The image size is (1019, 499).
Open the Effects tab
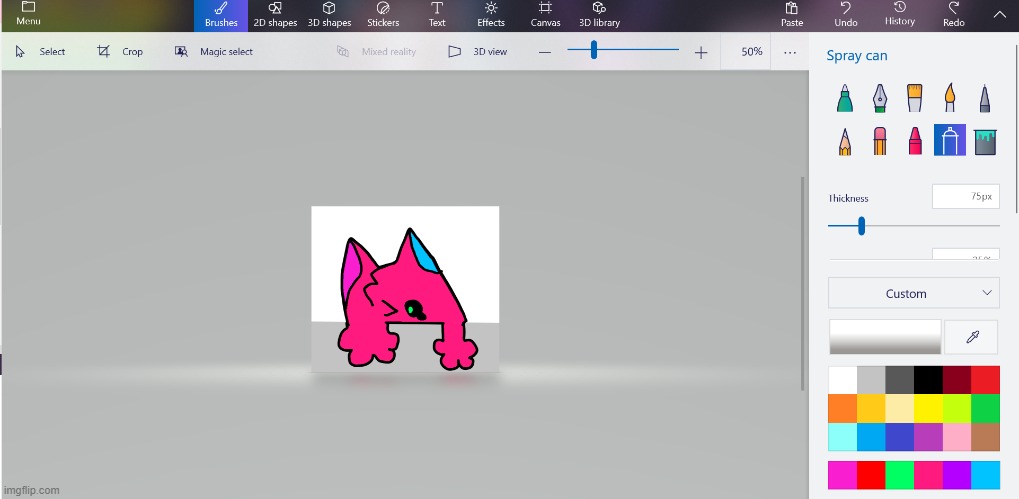491,16
